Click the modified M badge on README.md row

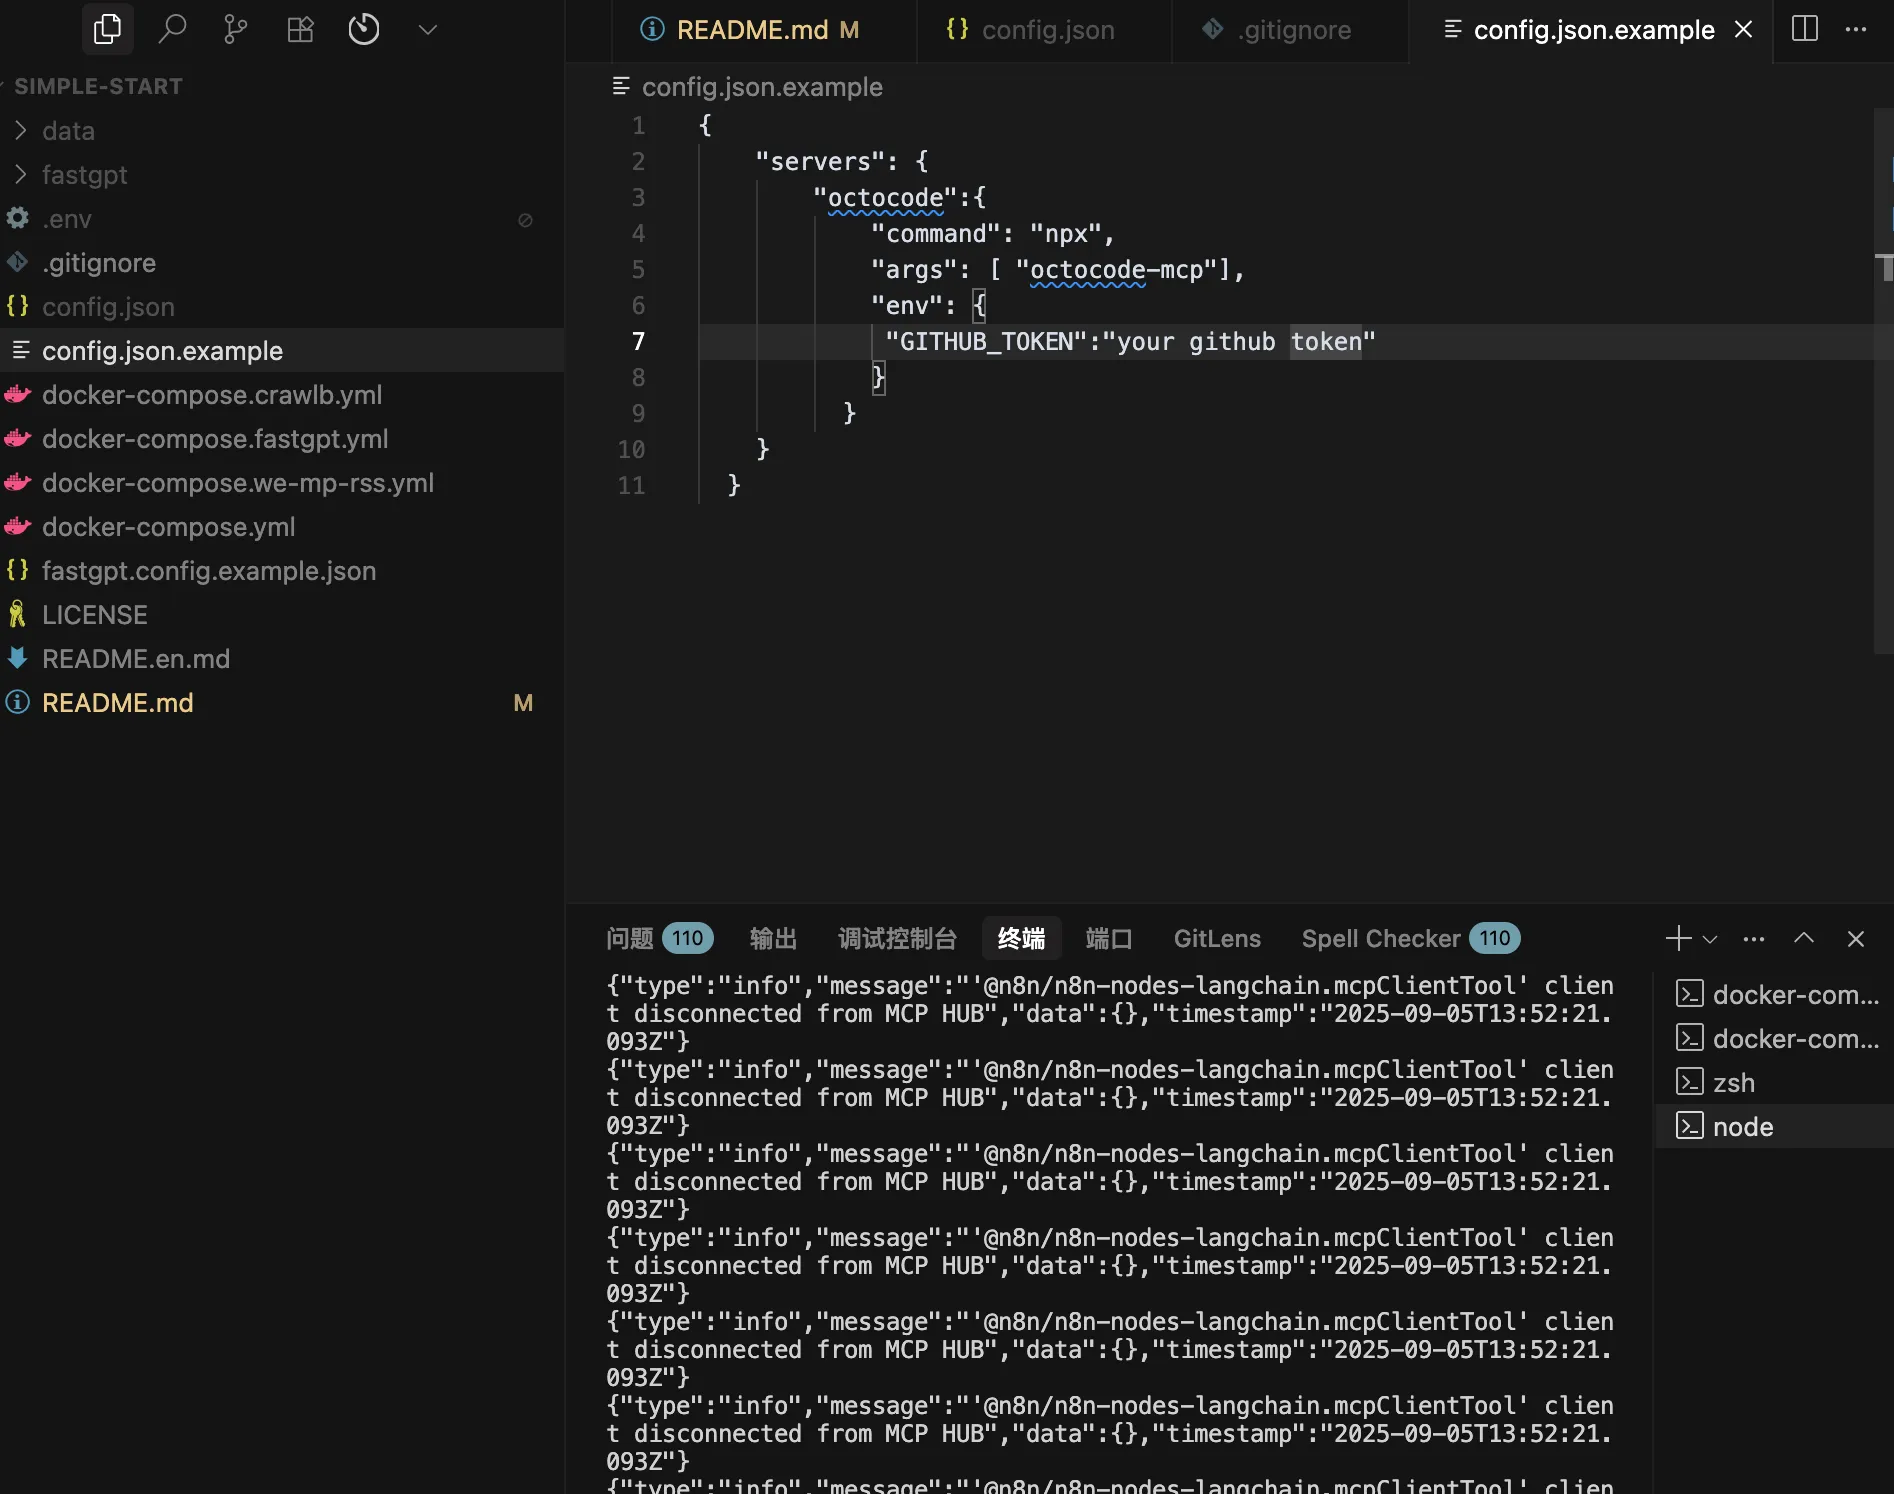click(x=523, y=703)
